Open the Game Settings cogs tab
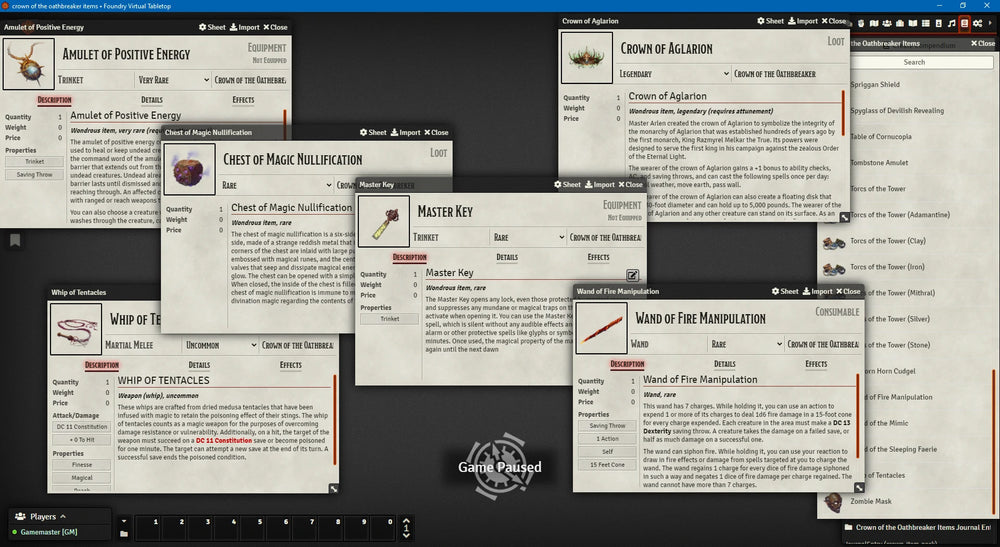The image size is (1000, 547). [978, 23]
